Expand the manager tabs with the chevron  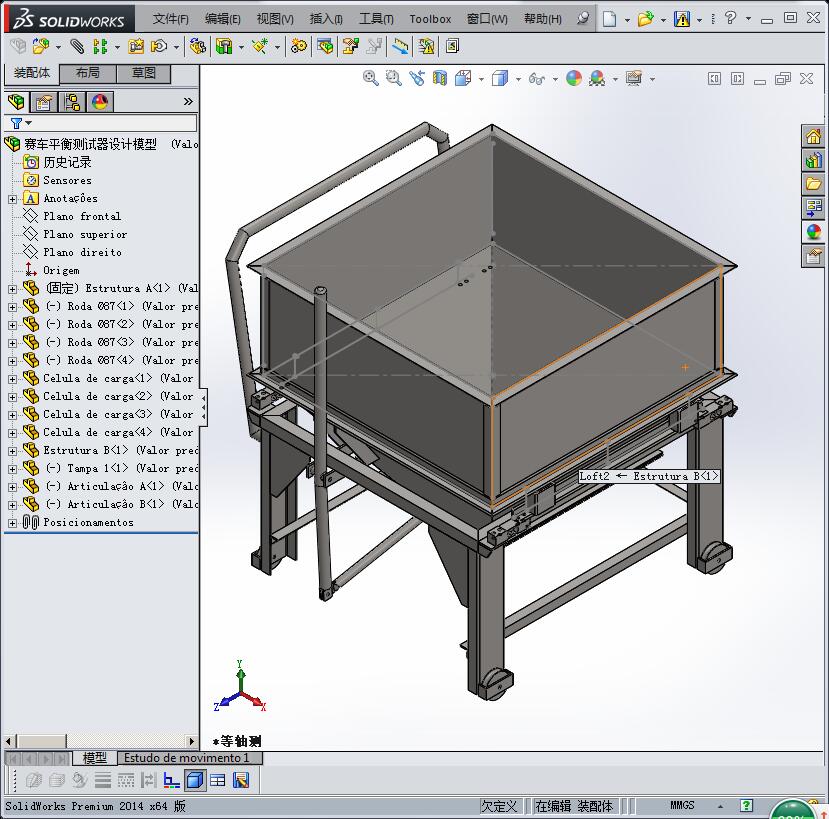point(188,102)
